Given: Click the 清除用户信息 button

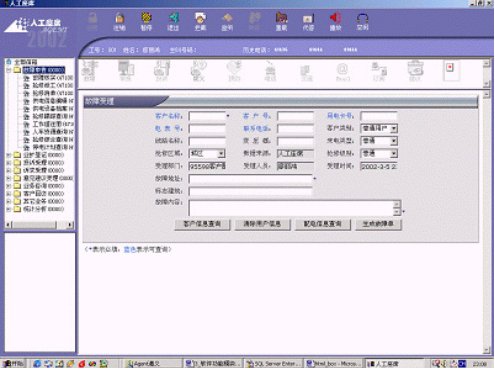Looking at the screenshot, I should click(x=262, y=224).
